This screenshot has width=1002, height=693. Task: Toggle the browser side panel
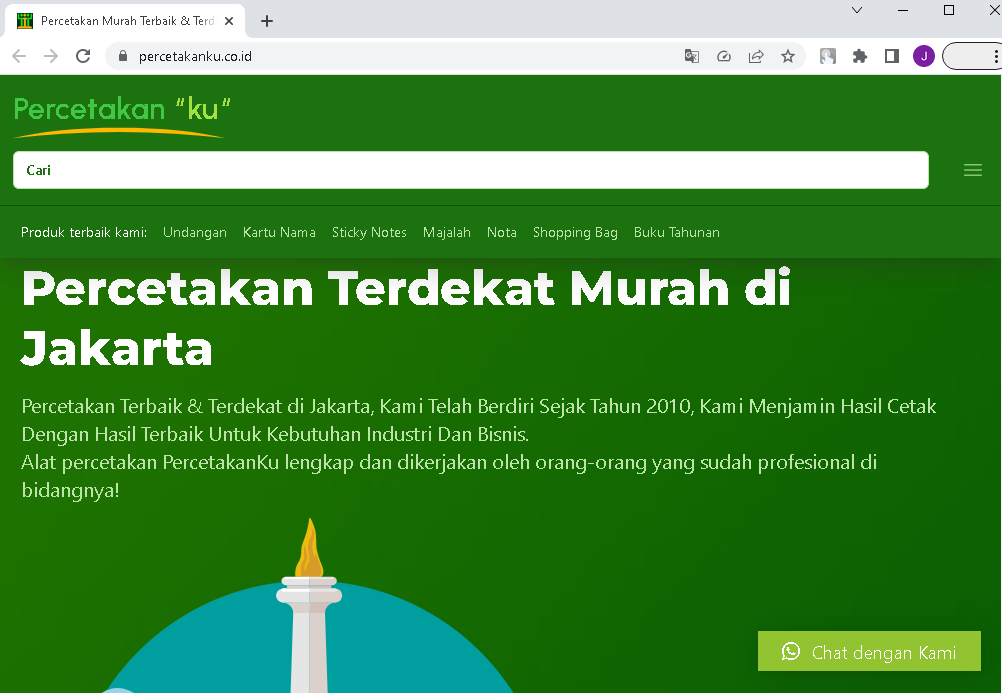pos(892,56)
